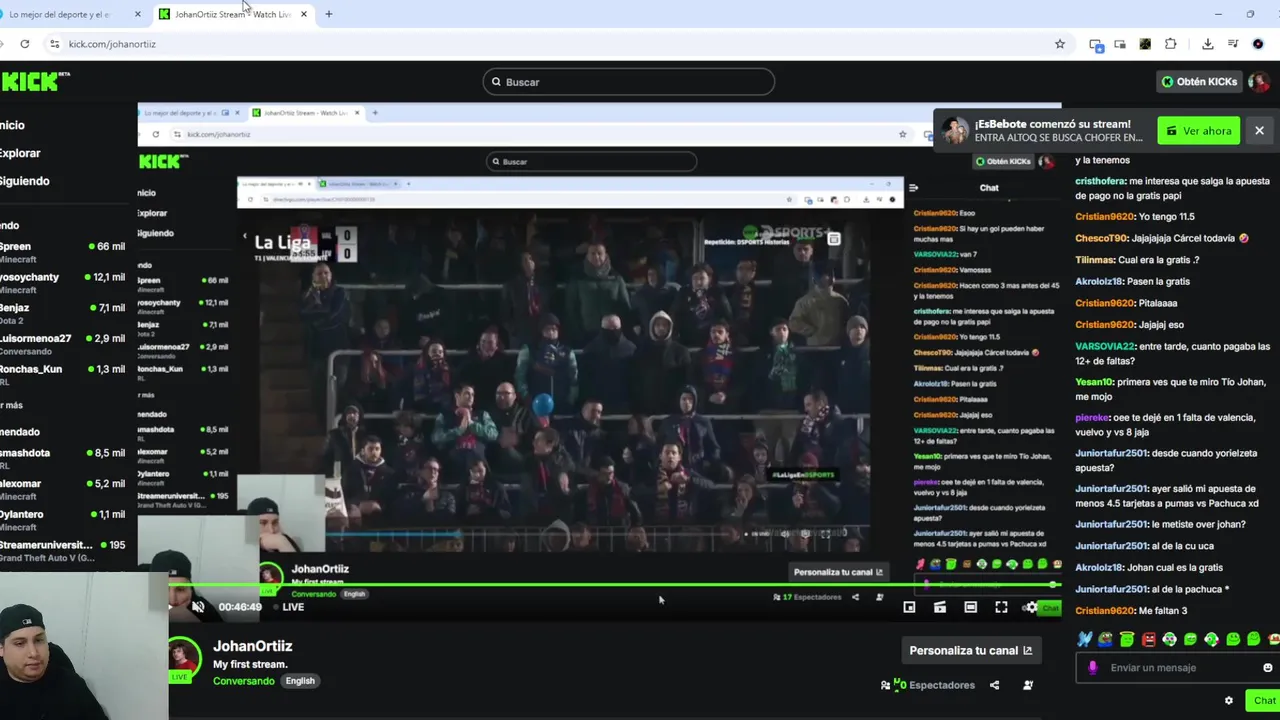Viewport: 1280px width, 720px height.
Task: Click the browser profile avatar
Action: pos(1258,44)
